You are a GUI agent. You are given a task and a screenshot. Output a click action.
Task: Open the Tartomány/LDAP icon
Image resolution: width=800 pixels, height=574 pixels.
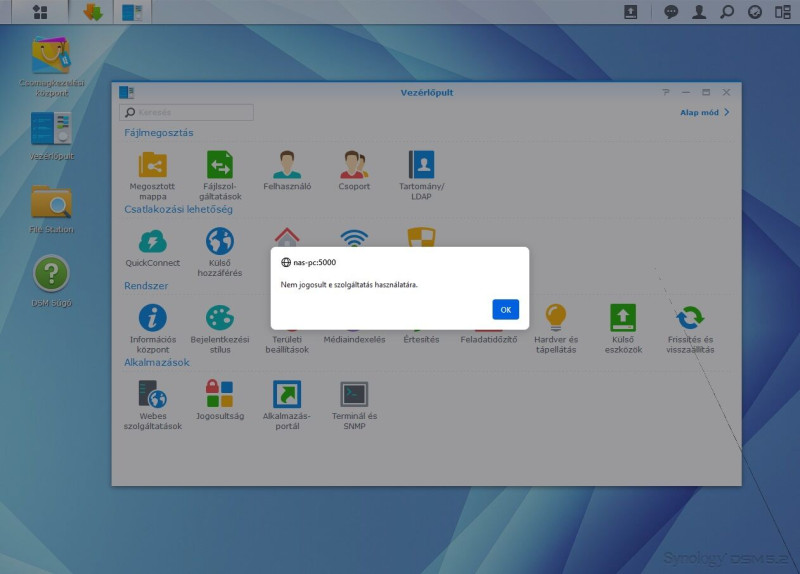pos(421,164)
